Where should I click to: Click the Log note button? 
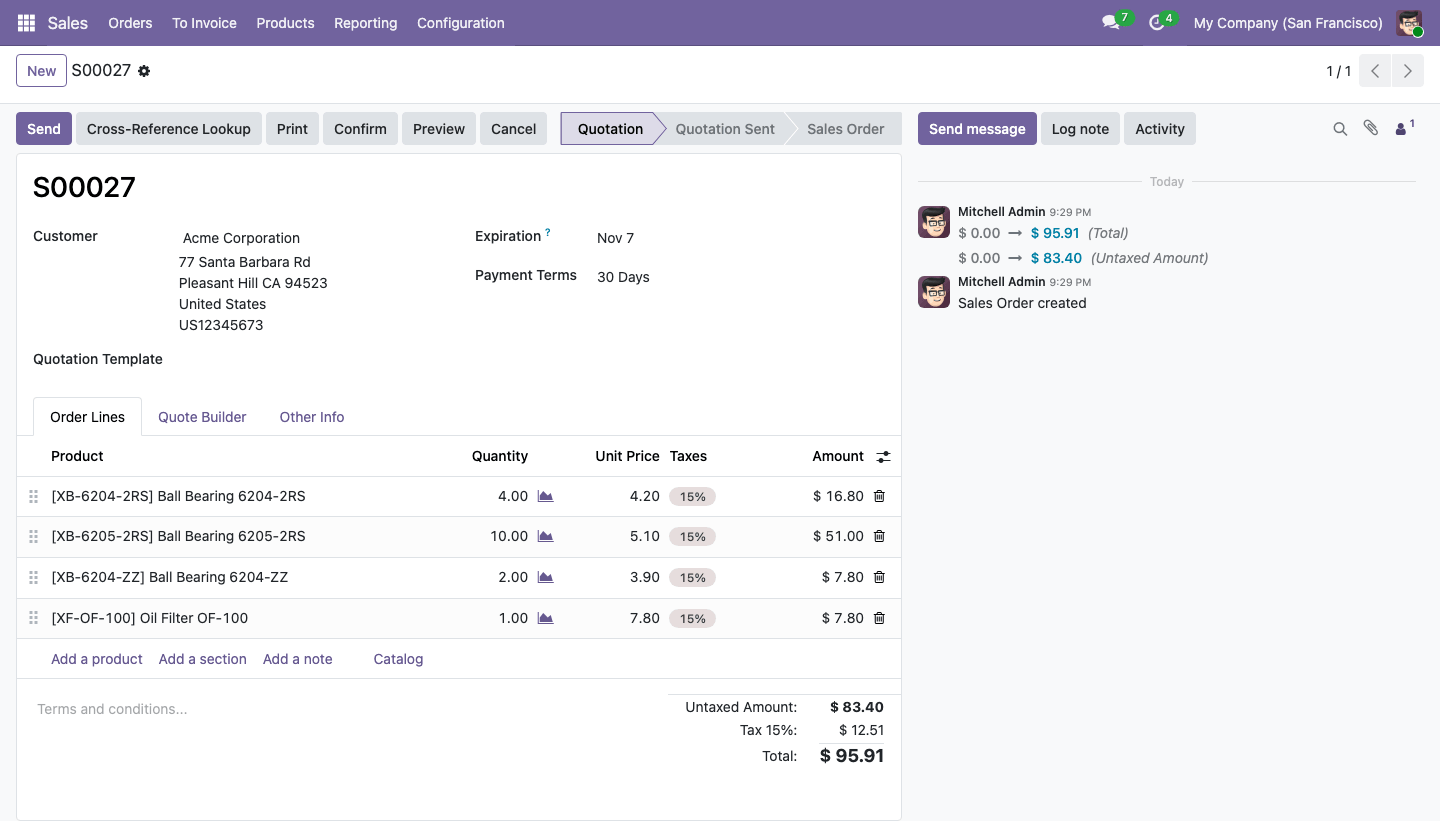pyautogui.click(x=1080, y=129)
